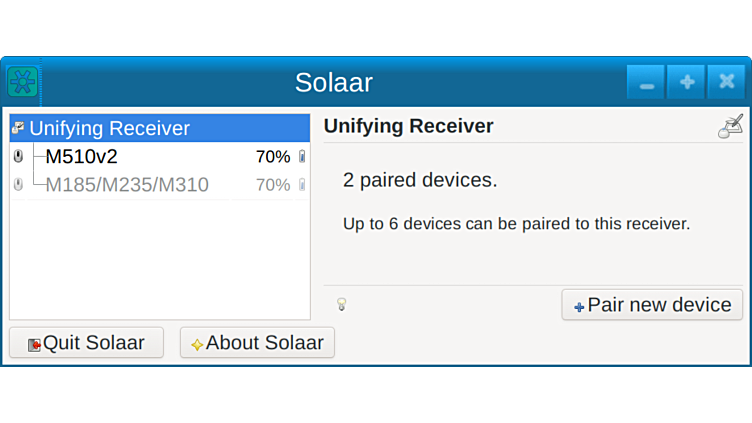Image resolution: width=752 pixels, height=423 pixels.
Task: Click the Unifying Receiver panel heading
Action: click(x=408, y=126)
